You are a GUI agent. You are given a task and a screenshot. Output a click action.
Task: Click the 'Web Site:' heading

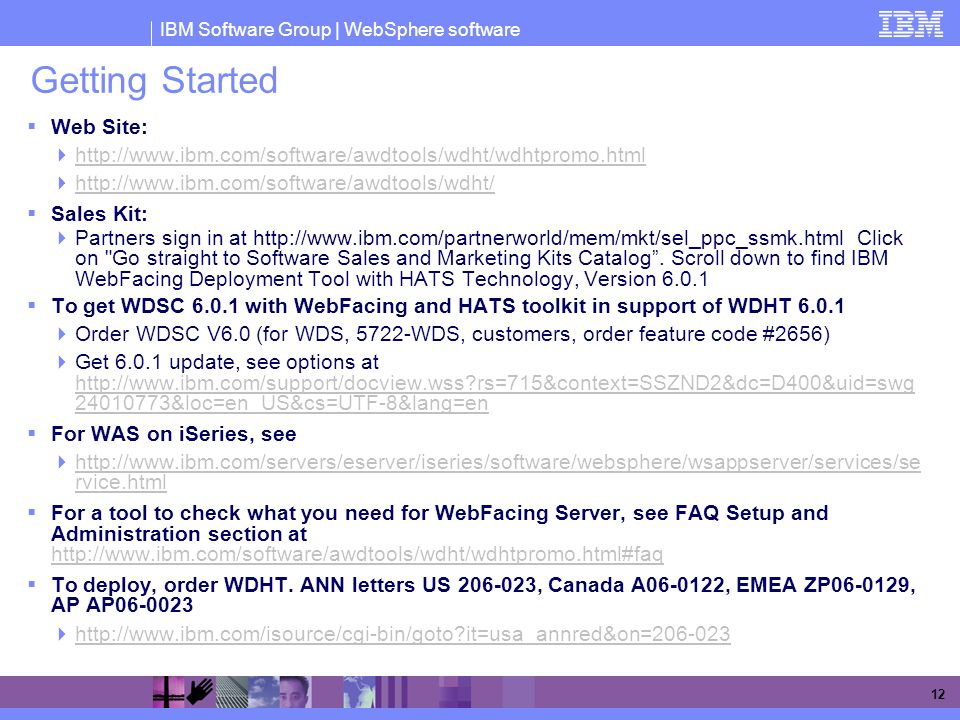tap(99, 127)
